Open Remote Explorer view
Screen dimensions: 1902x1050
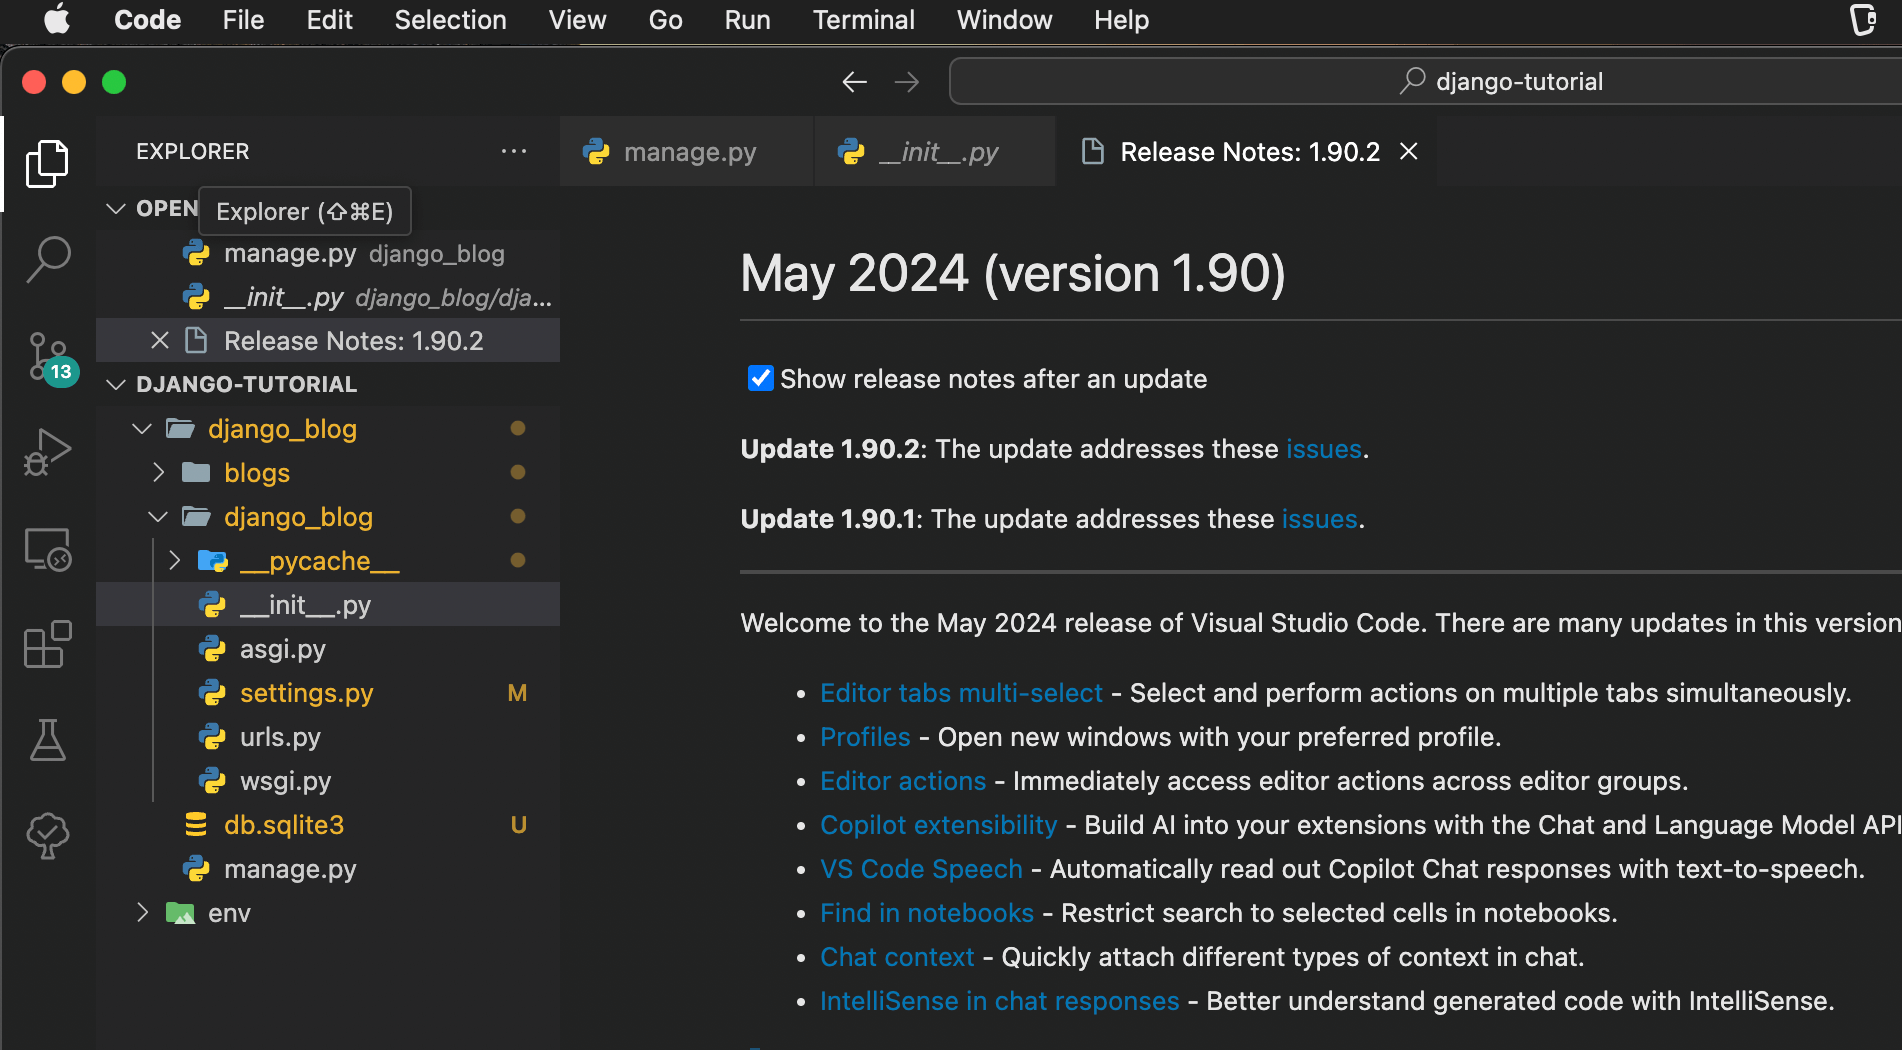(x=47, y=549)
